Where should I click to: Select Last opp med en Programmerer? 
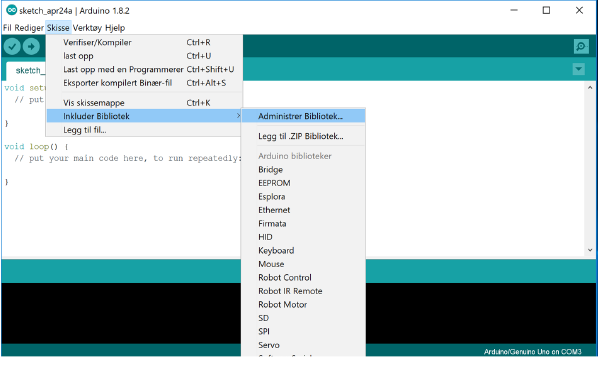[144, 69]
